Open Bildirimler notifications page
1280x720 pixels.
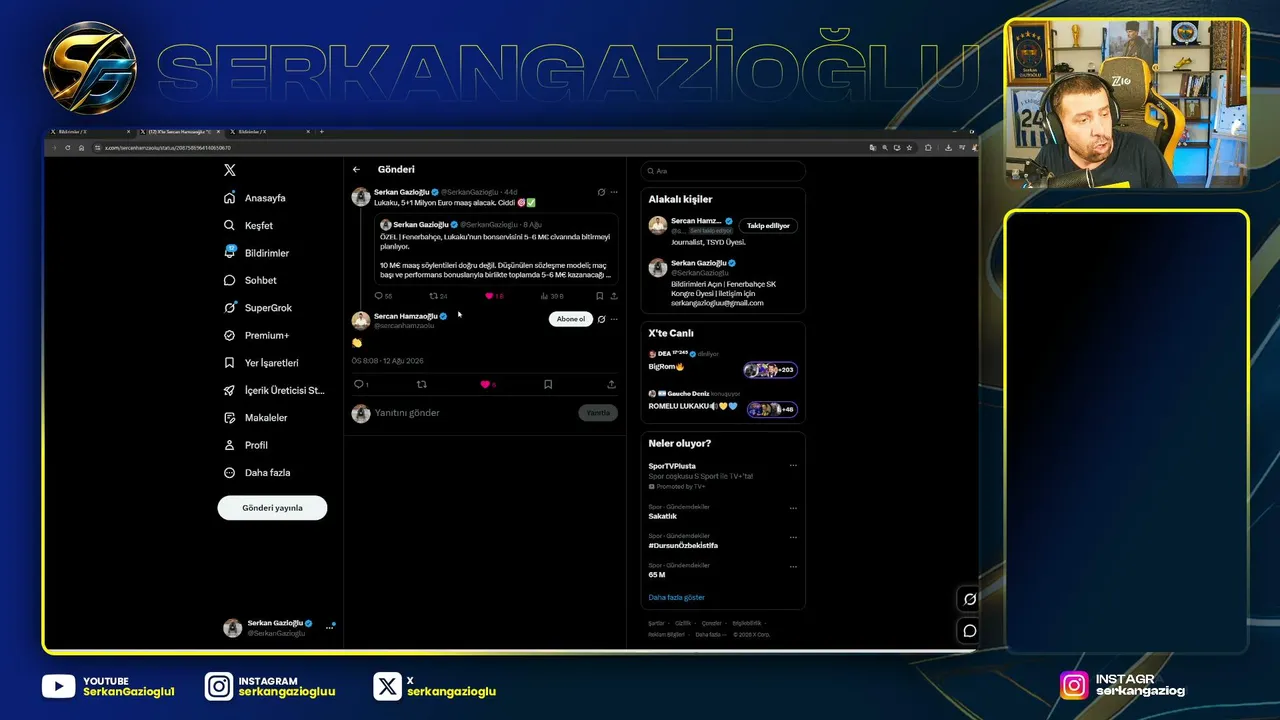[257, 253]
